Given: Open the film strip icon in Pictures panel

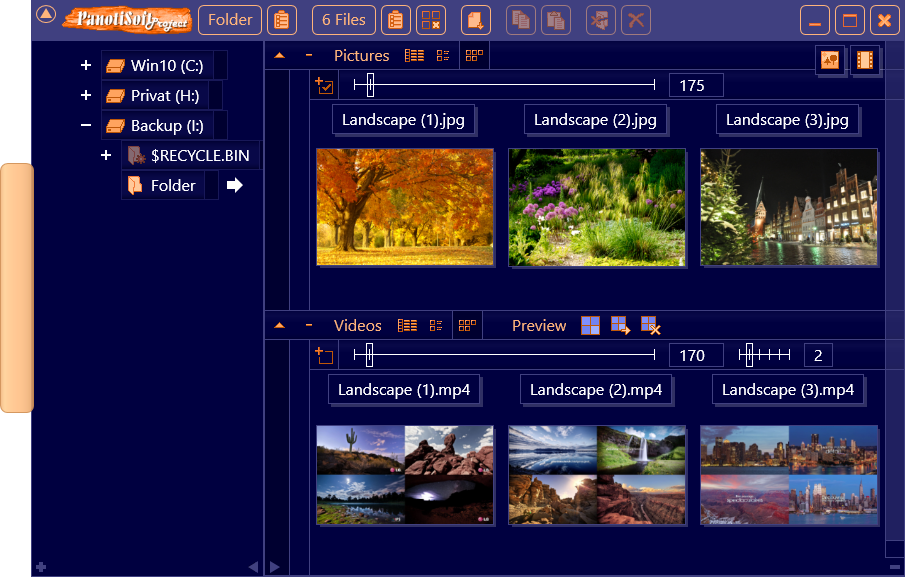Looking at the screenshot, I should point(864,60).
